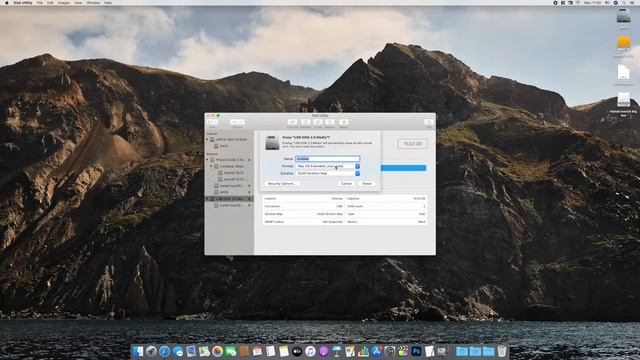Open the Images menu
The width and height of the screenshot is (640, 360).
coord(64,3)
